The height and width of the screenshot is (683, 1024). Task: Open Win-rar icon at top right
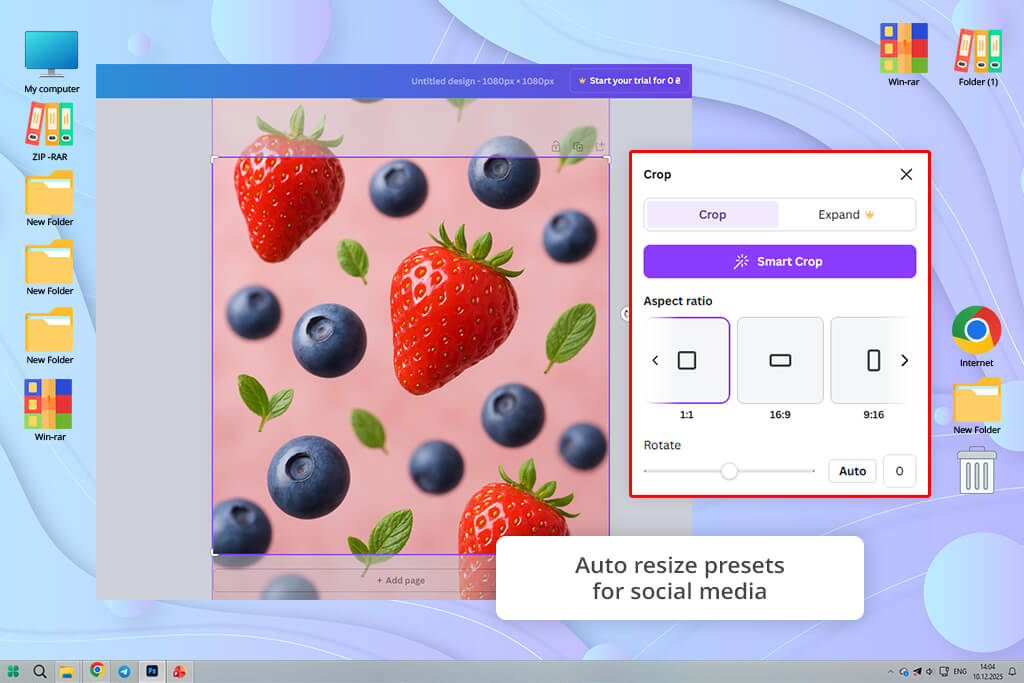(x=903, y=54)
